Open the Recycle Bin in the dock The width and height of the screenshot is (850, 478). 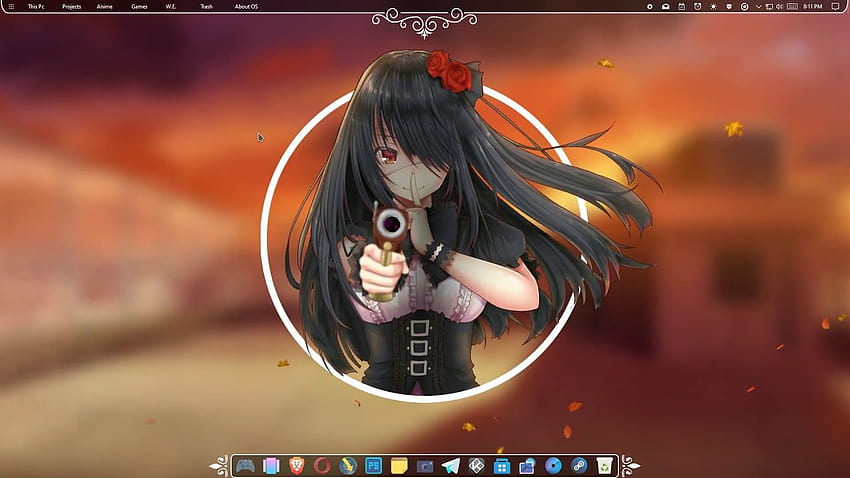(604, 466)
